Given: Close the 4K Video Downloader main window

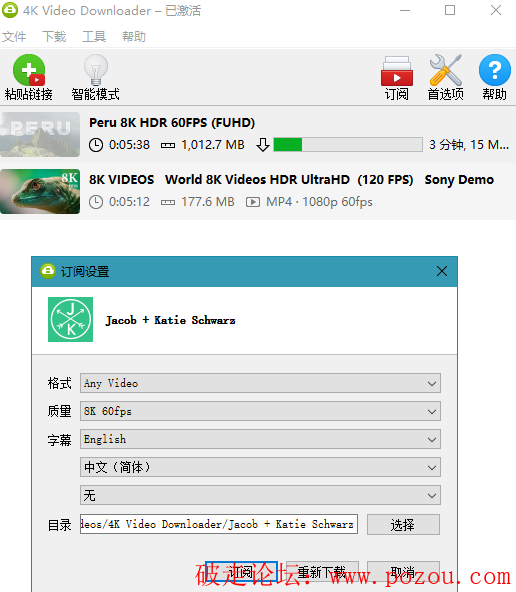Looking at the screenshot, I should point(496,10).
